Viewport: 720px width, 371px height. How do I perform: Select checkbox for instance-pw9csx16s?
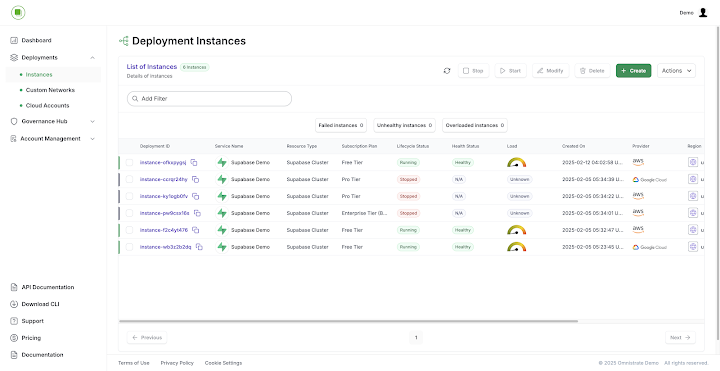pos(129,213)
